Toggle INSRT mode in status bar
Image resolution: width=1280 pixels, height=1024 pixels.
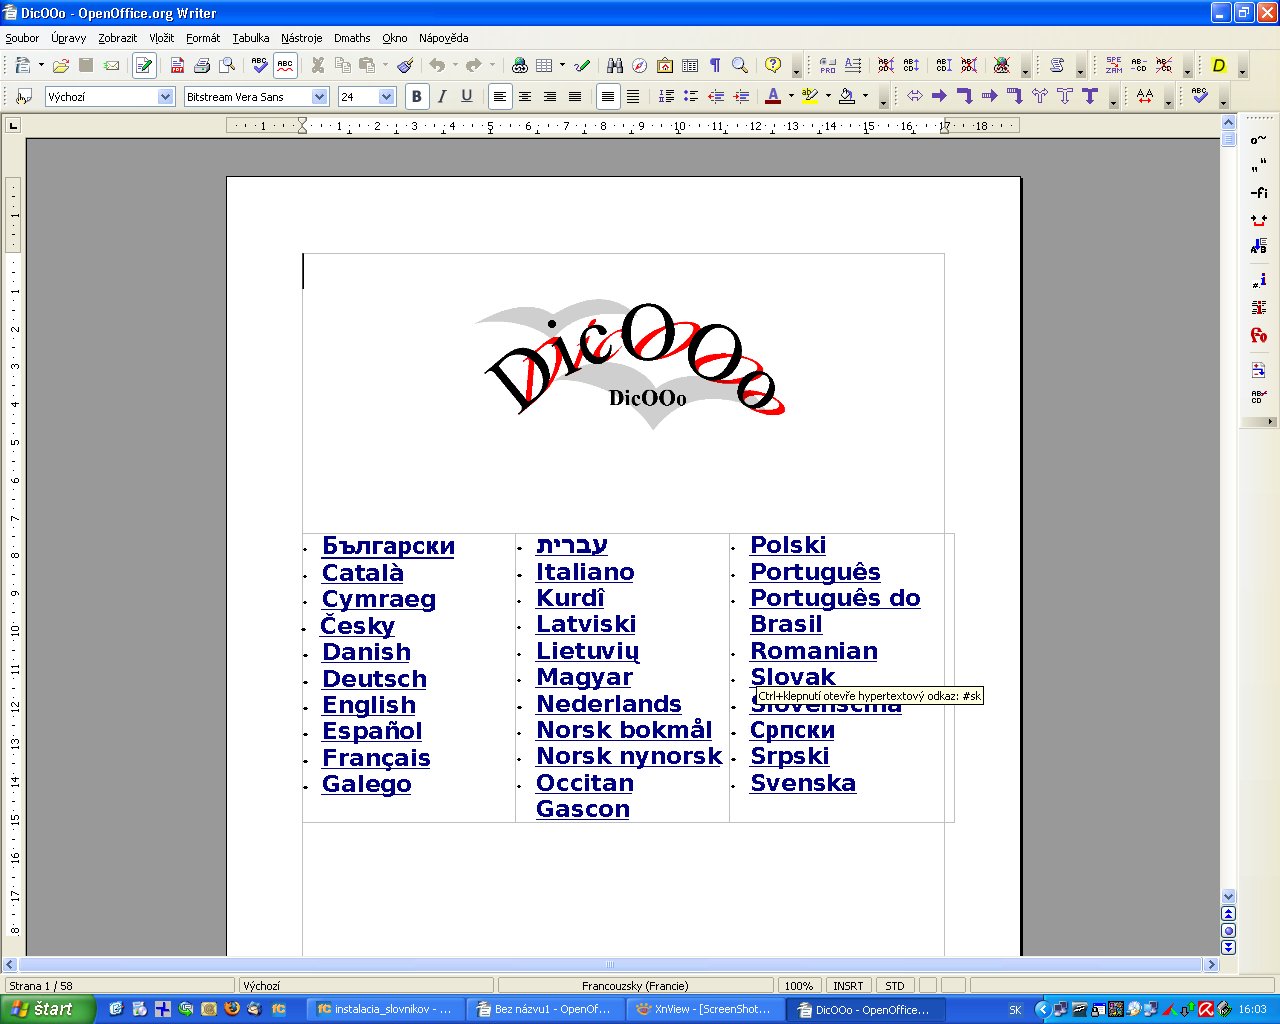(x=848, y=985)
